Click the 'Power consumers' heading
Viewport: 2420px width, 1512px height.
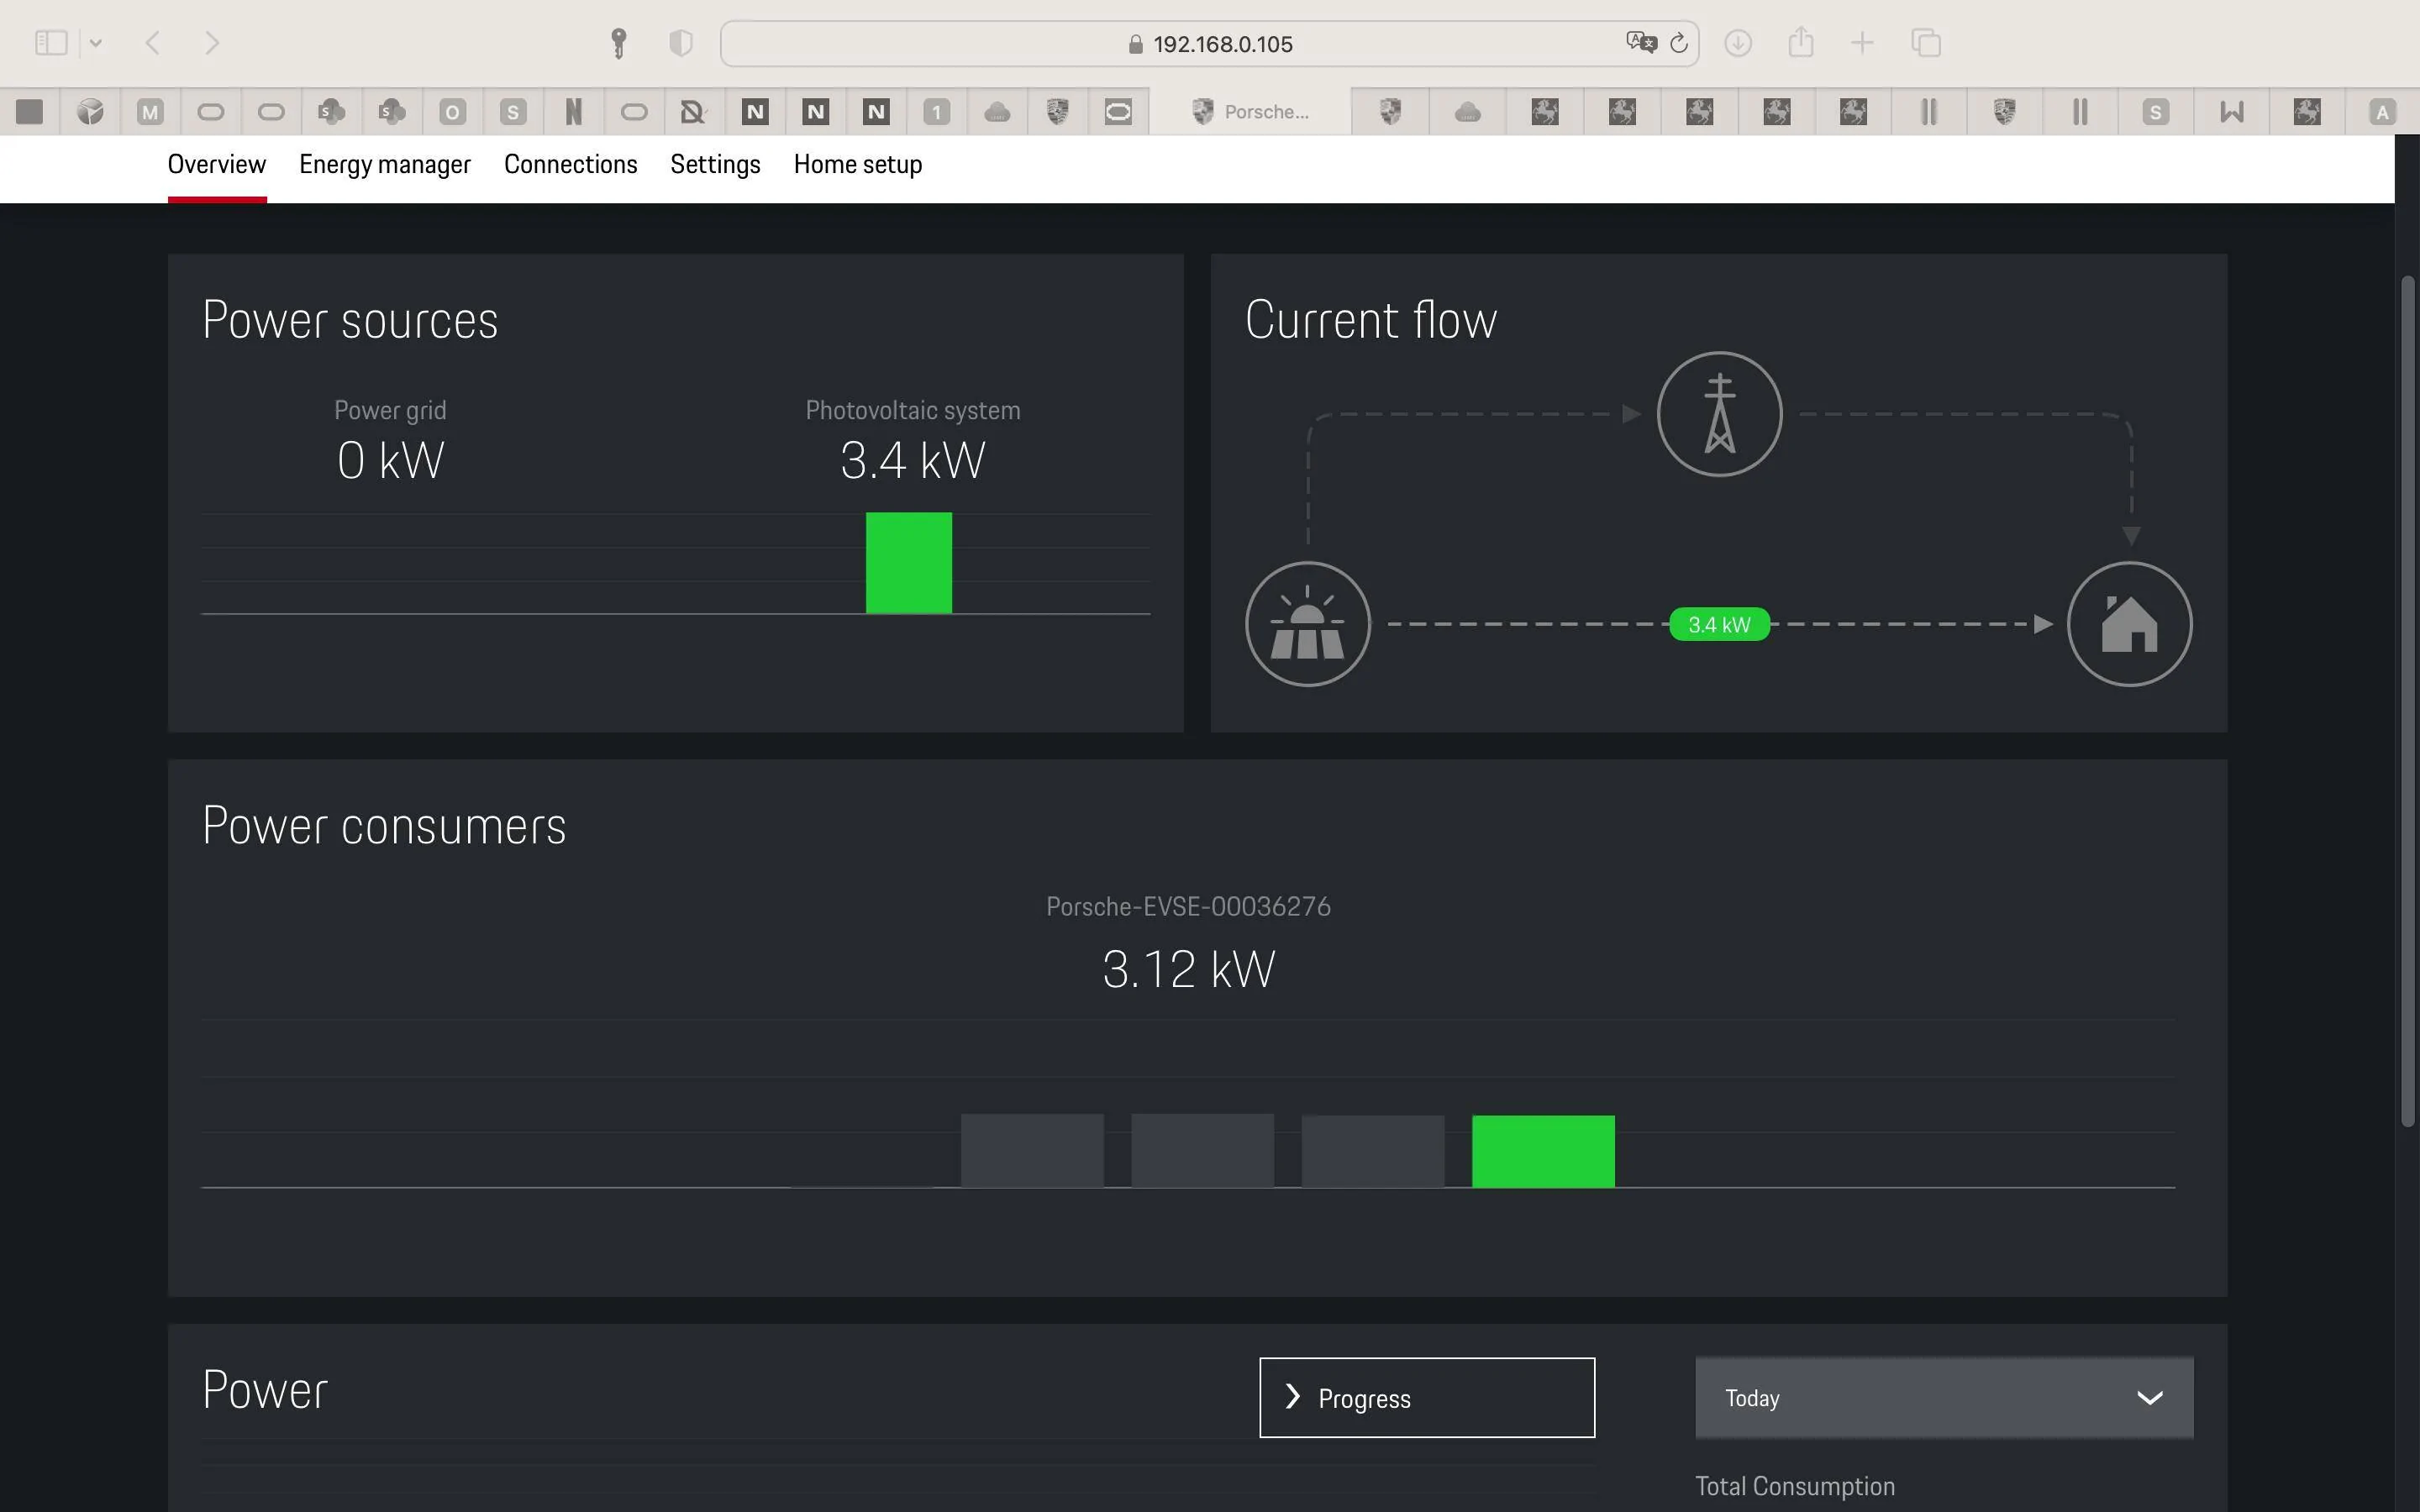384,826
